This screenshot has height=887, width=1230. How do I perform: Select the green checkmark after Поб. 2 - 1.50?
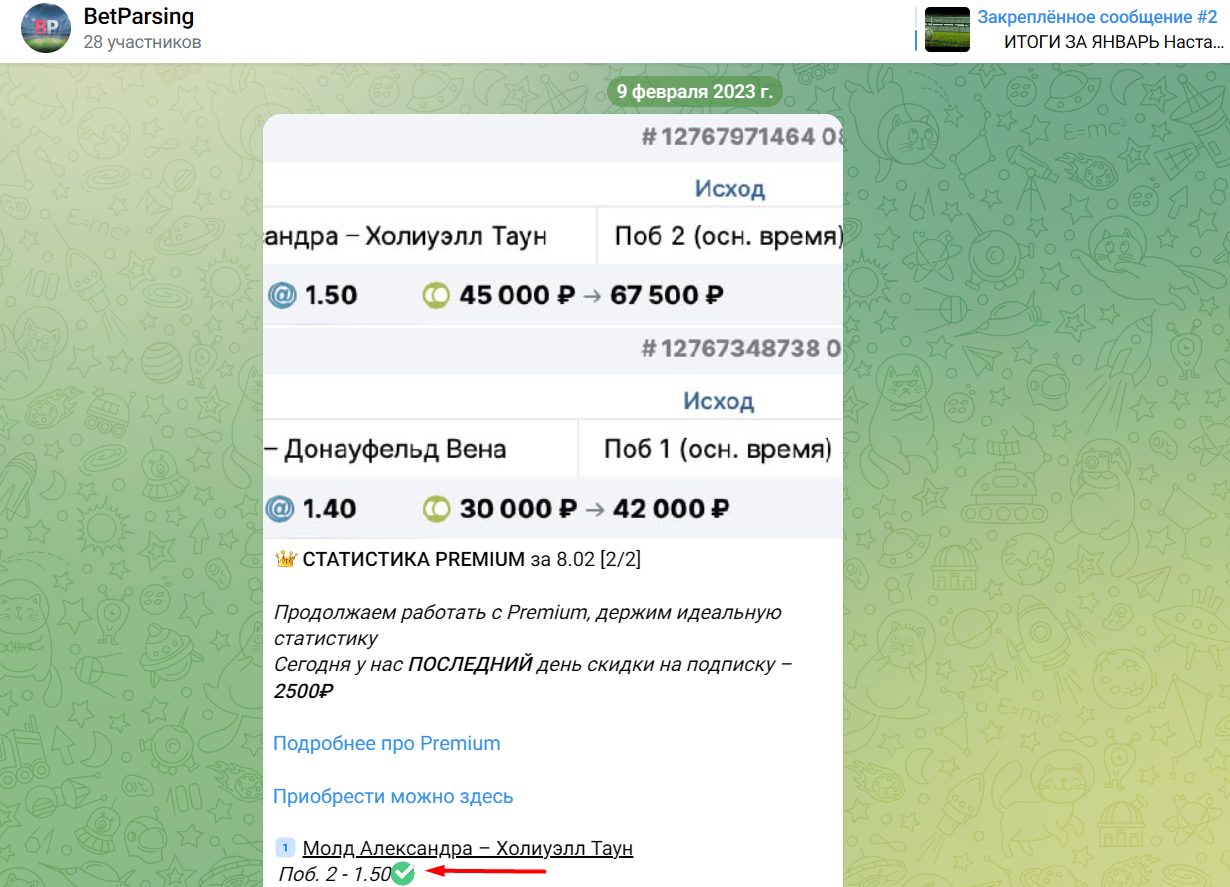[x=403, y=873]
